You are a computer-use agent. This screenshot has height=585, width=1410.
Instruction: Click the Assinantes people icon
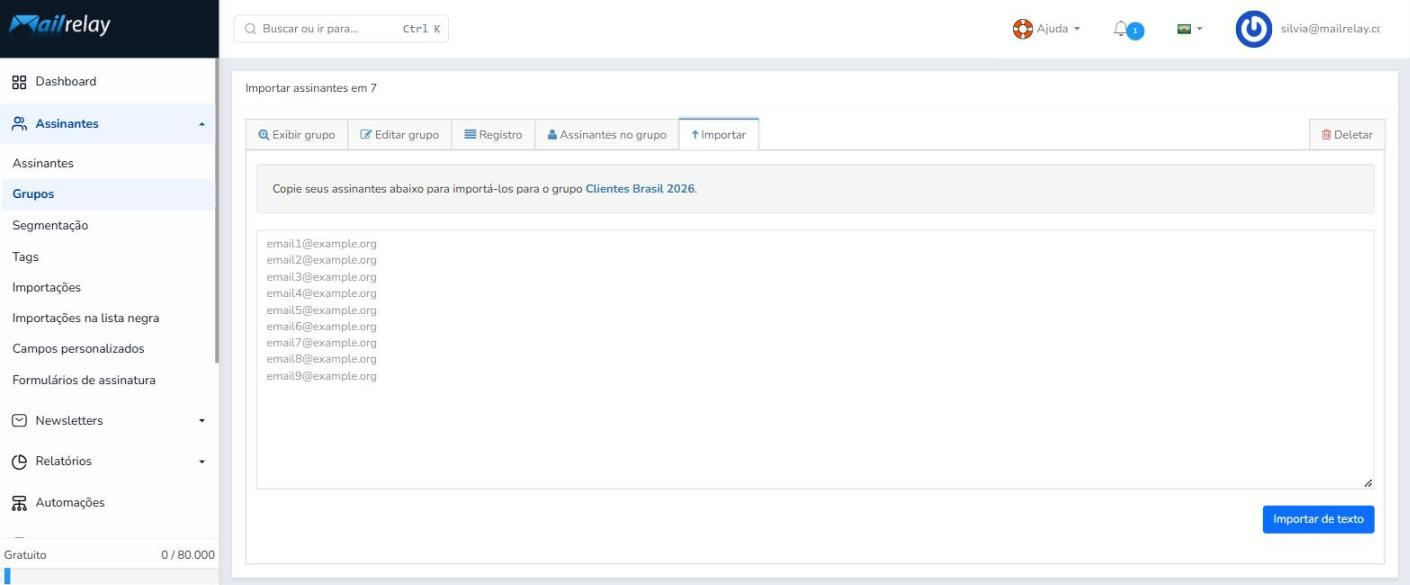[19, 124]
